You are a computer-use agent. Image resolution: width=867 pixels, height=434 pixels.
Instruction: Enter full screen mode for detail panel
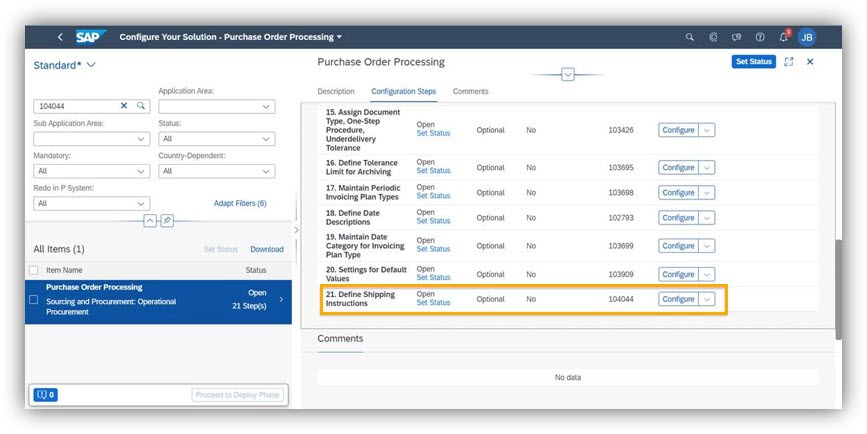click(789, 62)
